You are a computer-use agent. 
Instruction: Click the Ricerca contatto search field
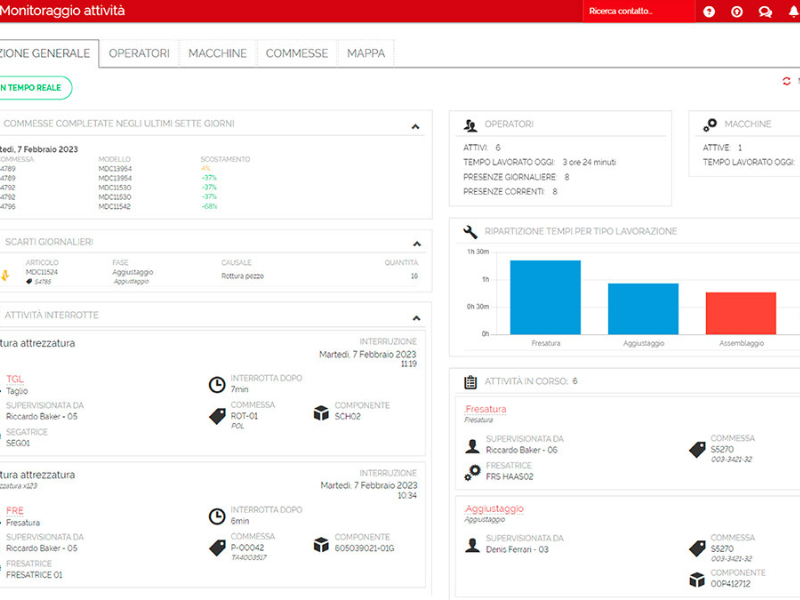pos(638,12)
